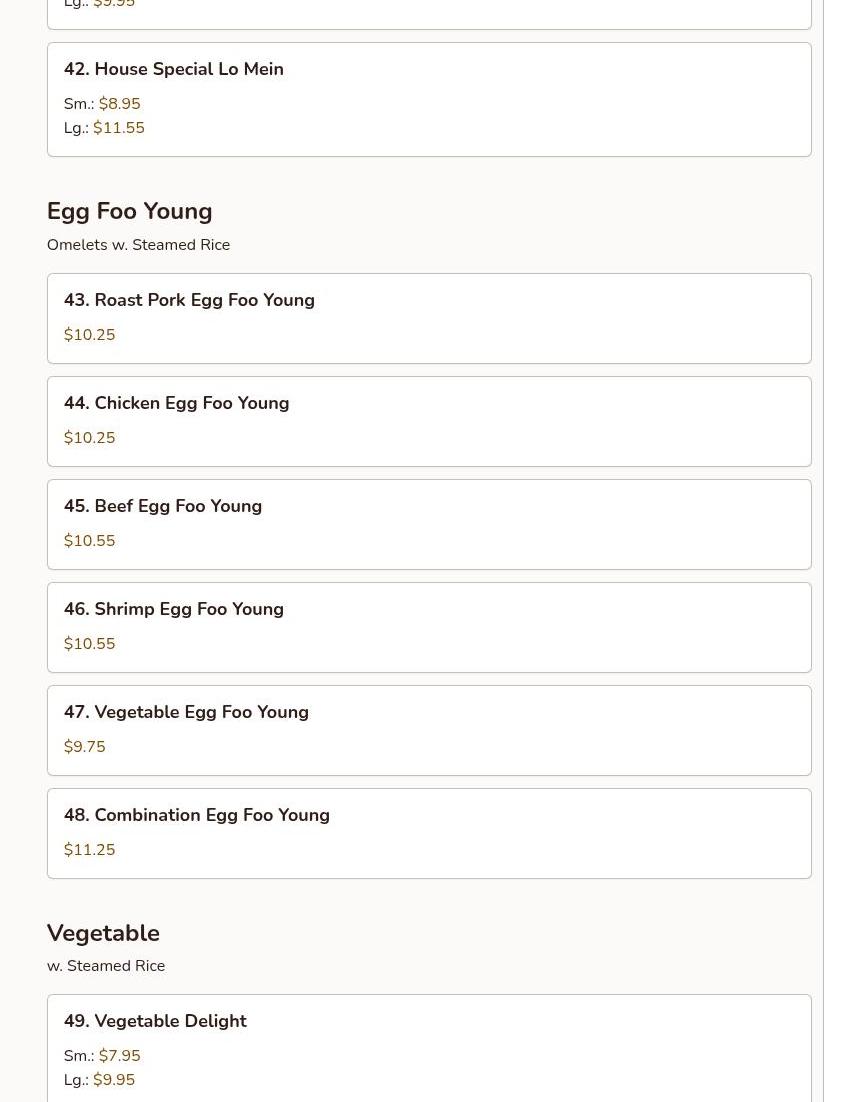This screenshot has width=844, height=1102.
Task: Choose 44. Chicken Egg Foo Young
Action: click(176, 403)
